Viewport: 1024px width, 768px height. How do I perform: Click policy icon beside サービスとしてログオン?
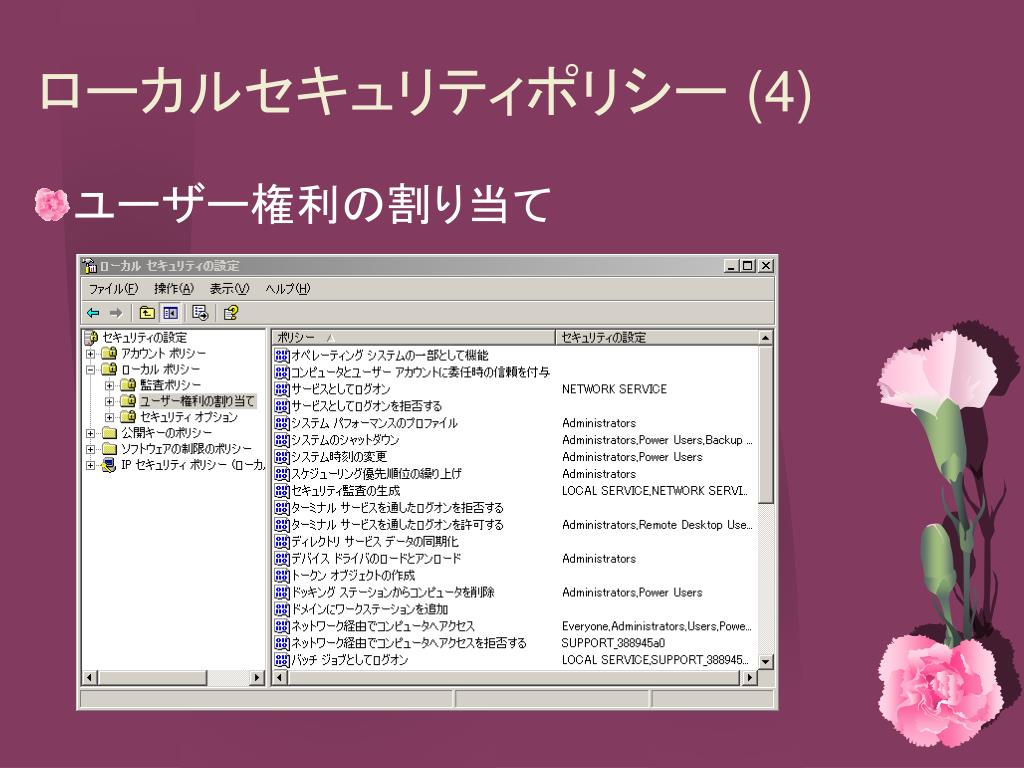281,389
